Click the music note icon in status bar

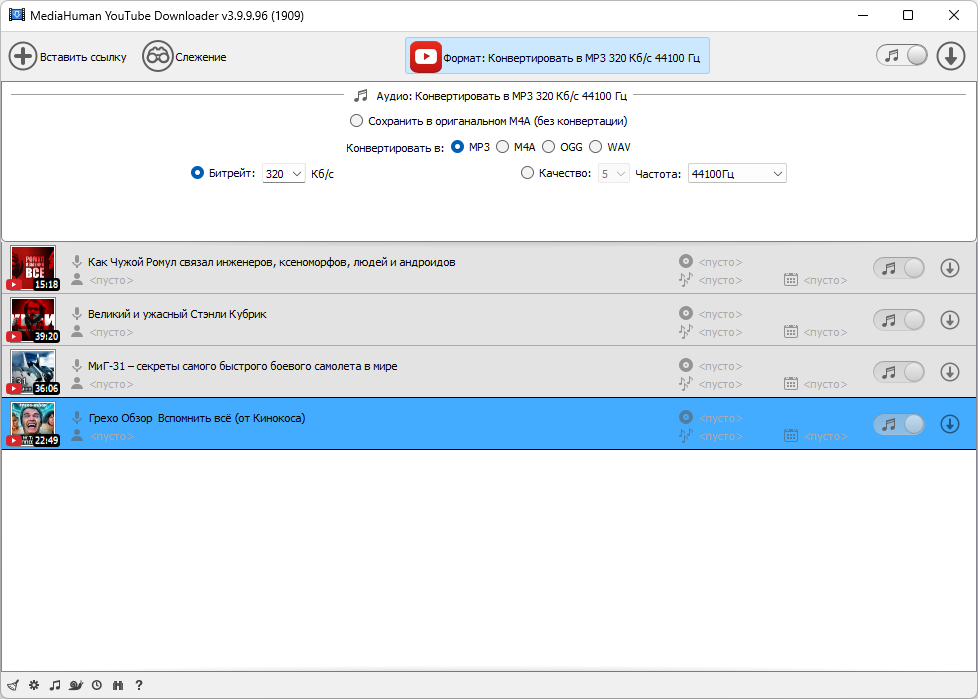(55, 685)
